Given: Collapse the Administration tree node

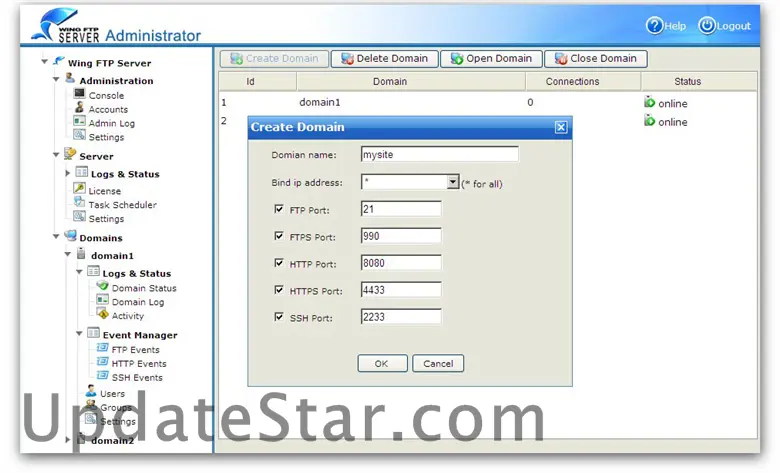Looking at the screenshot, I should click(56, 80).
